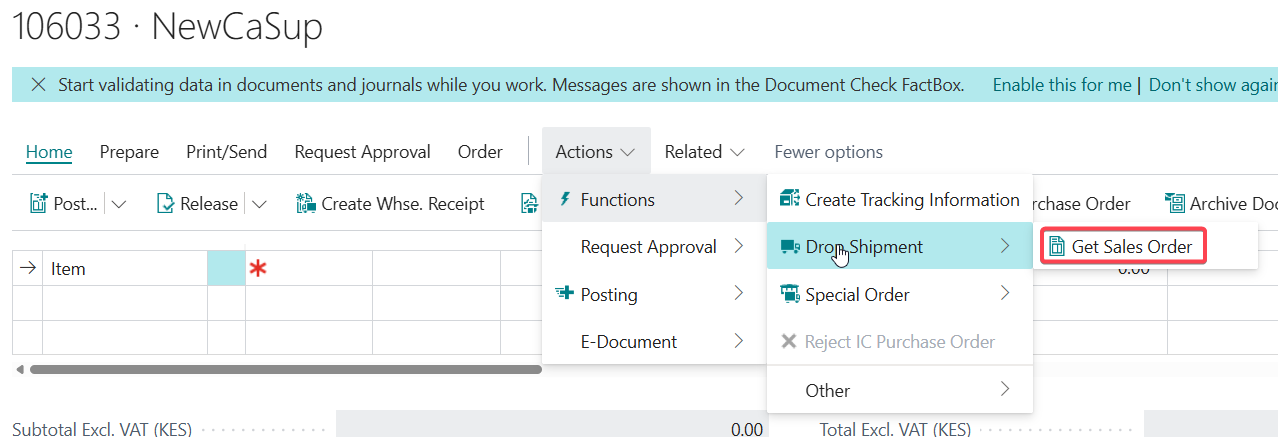Expand the Post dropdown arrow
This screenshot has height=437, width=1278.
pyautogui.click(x=119, y=204)
